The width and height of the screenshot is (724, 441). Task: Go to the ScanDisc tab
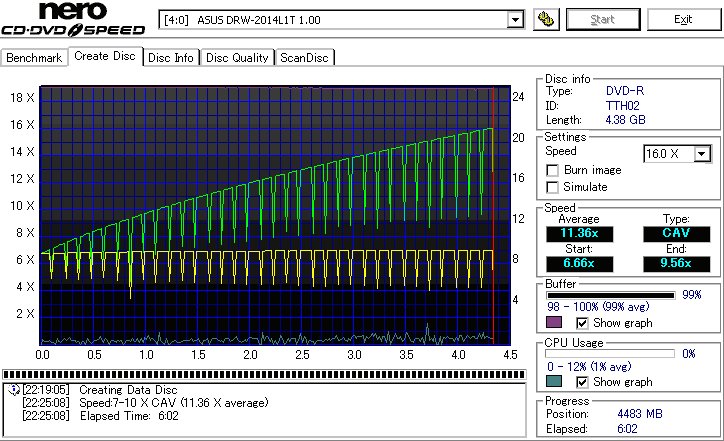[x=305, y=58]
